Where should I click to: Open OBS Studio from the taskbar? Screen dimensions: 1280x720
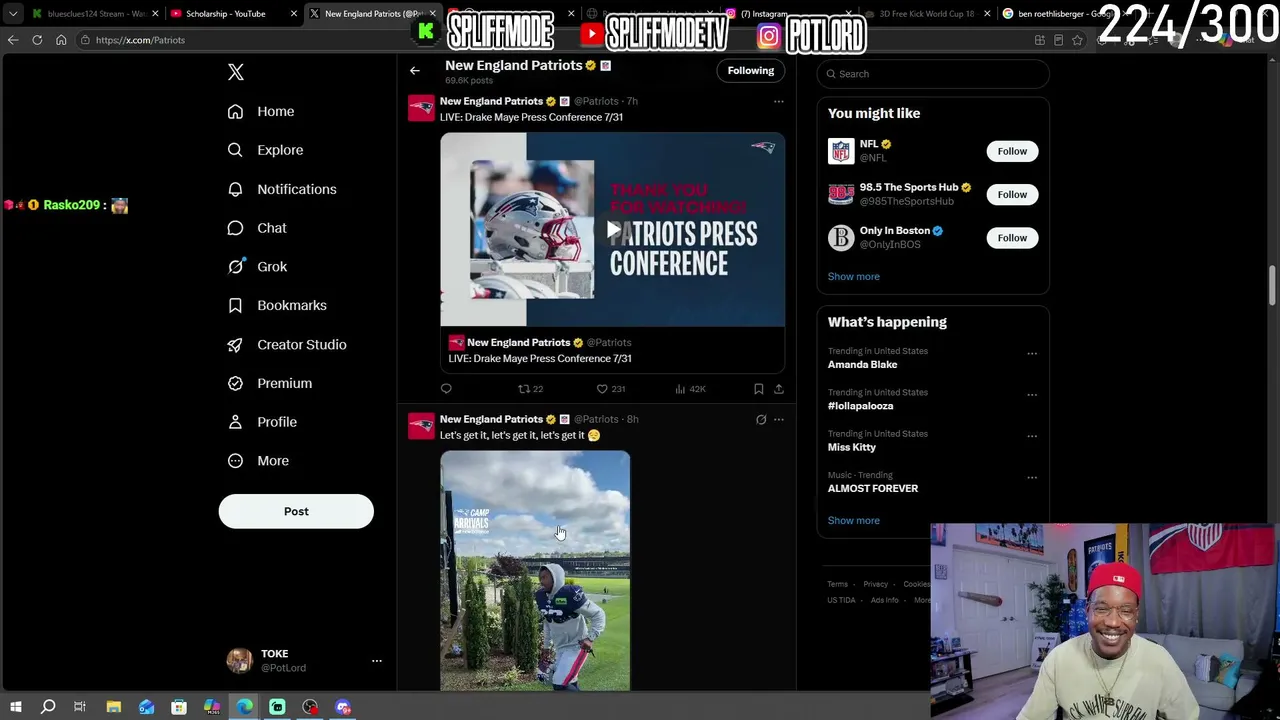pos(310,707)
